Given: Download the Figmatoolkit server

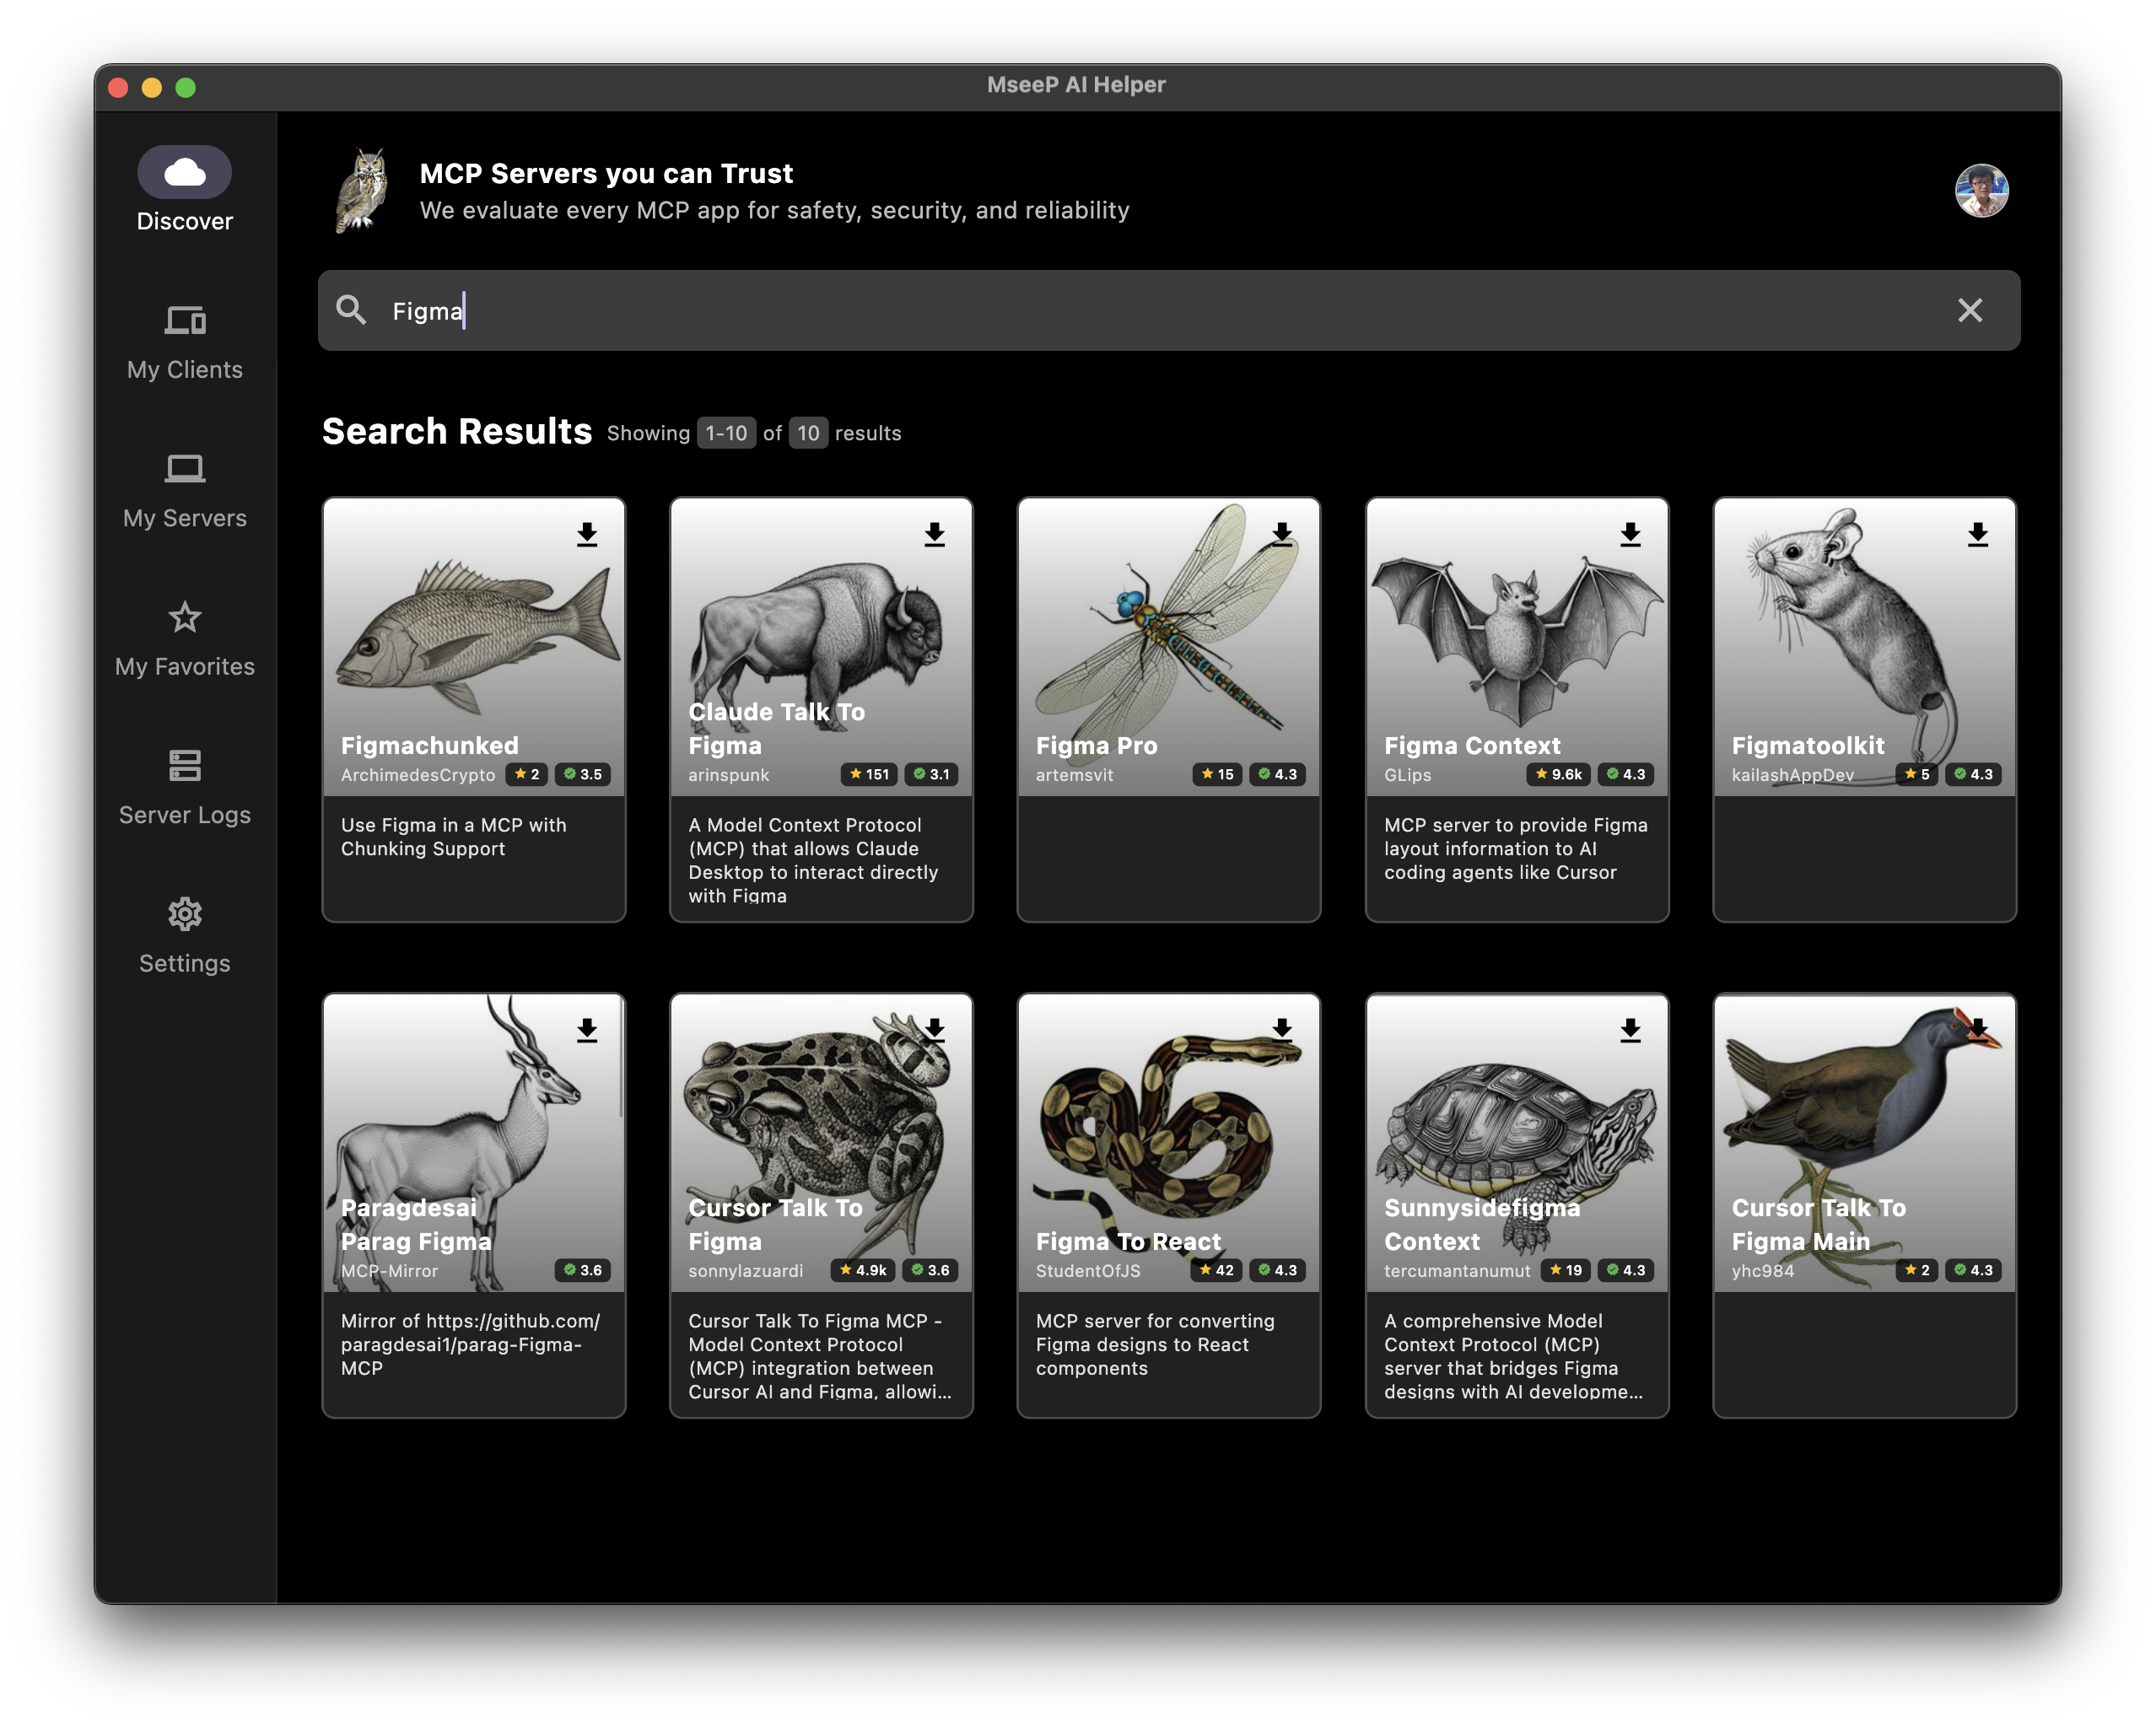Looking at the screenshot, I should click(x=1977, y=534).
